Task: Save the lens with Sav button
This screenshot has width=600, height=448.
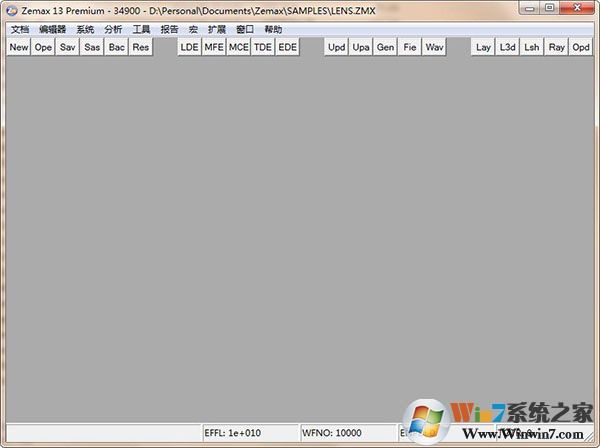Action: click(68, 47)
